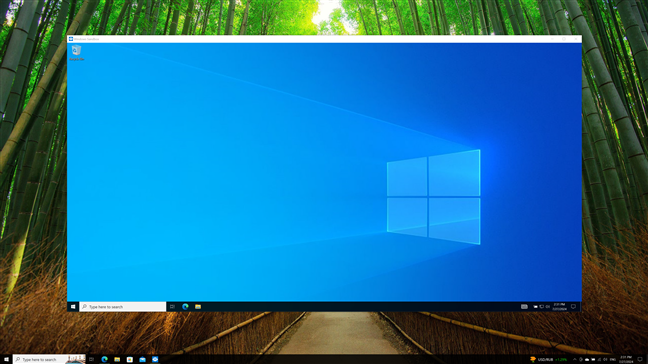Open the host Action Center notifications
The height and width of the screenshot is (364, 648).
[x=640, y=359]
